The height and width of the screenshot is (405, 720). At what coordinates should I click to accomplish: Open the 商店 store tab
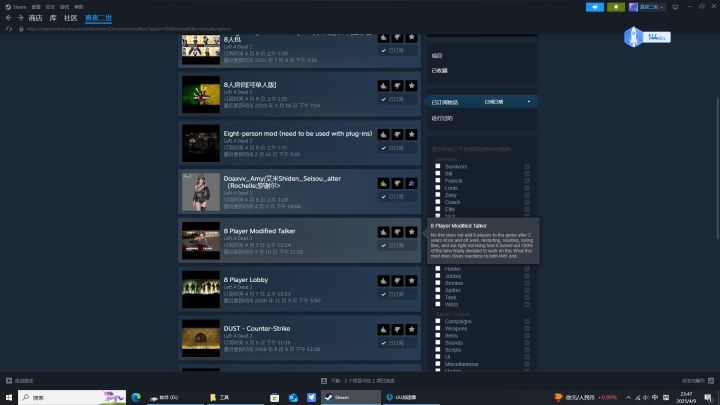35,18
